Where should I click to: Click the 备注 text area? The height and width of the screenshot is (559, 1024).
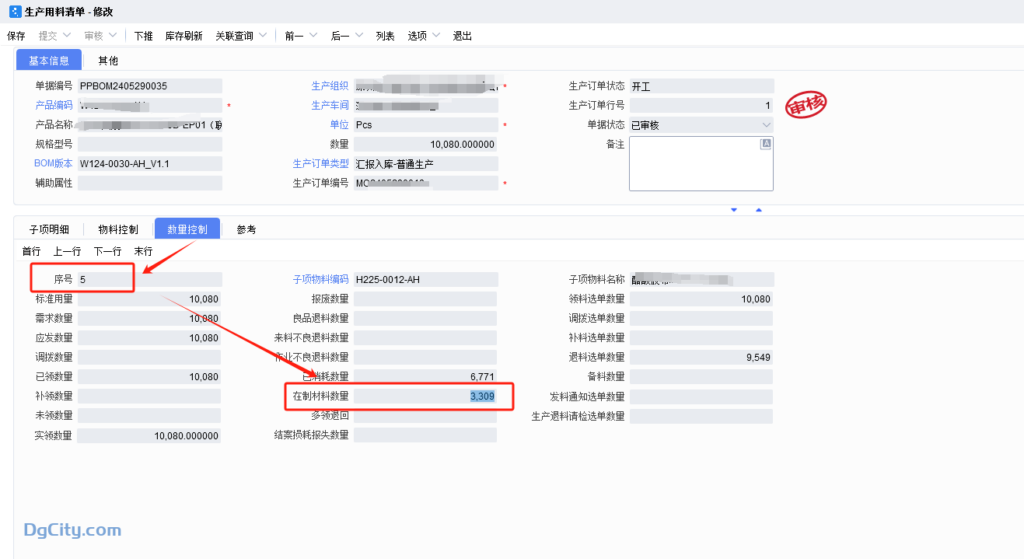tap(701, 163)
